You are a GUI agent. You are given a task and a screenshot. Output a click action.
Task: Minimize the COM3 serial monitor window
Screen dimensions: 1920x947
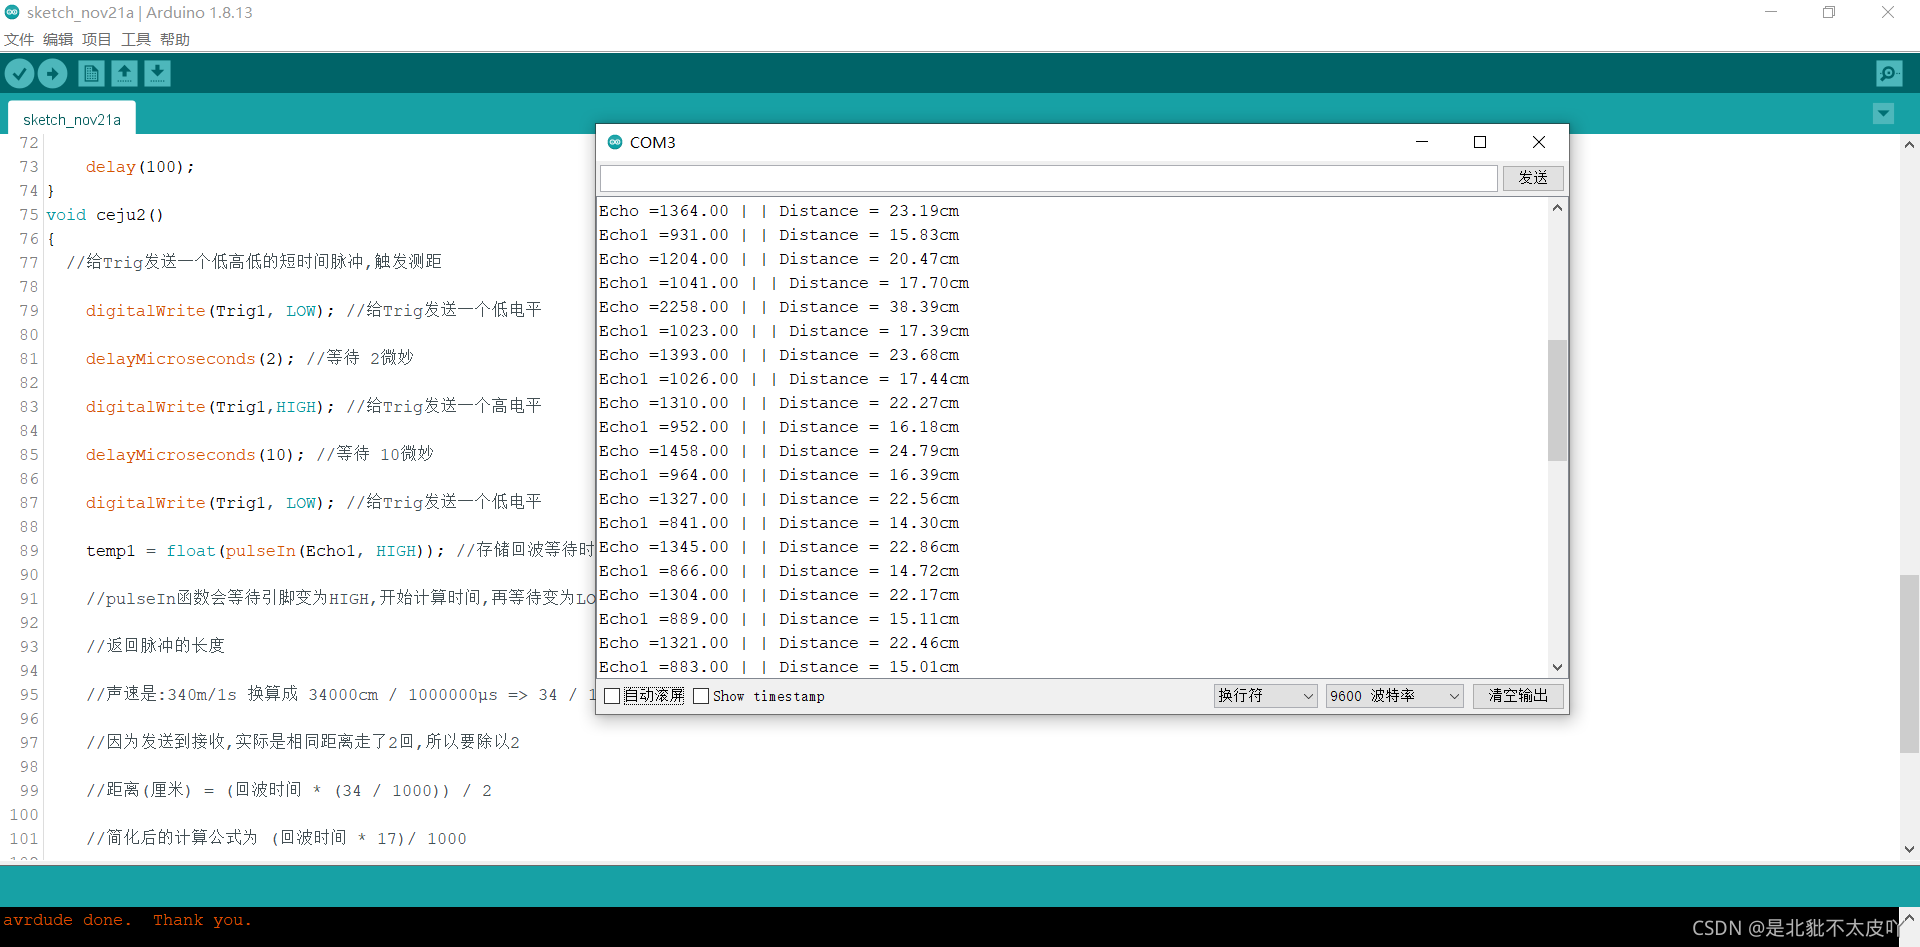pos(1422,142)
